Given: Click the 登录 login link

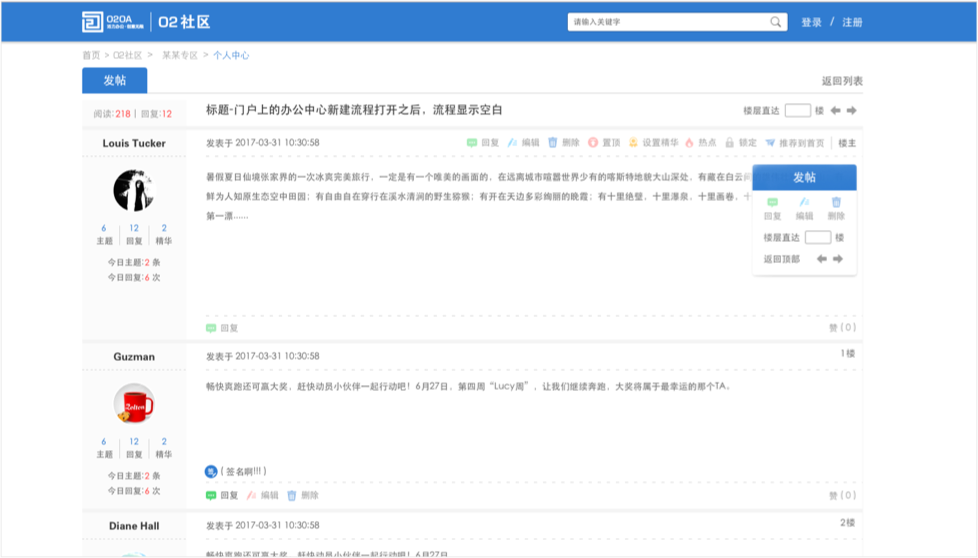Looking at the screenshot, I should pos(811,22).
